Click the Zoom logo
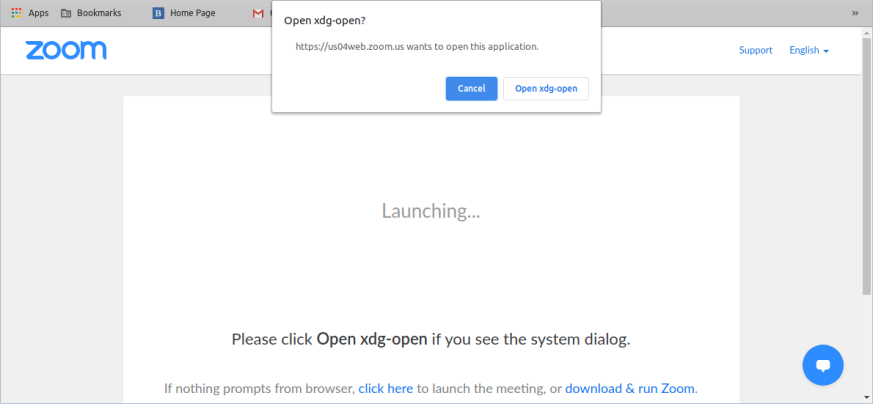The width and height of the screenshot is (873, 404). coord(66,50)
